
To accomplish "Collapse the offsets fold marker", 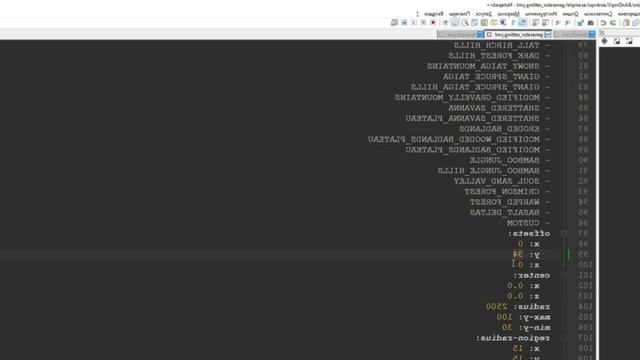I will pyautogui.click(x=564, y=233).
